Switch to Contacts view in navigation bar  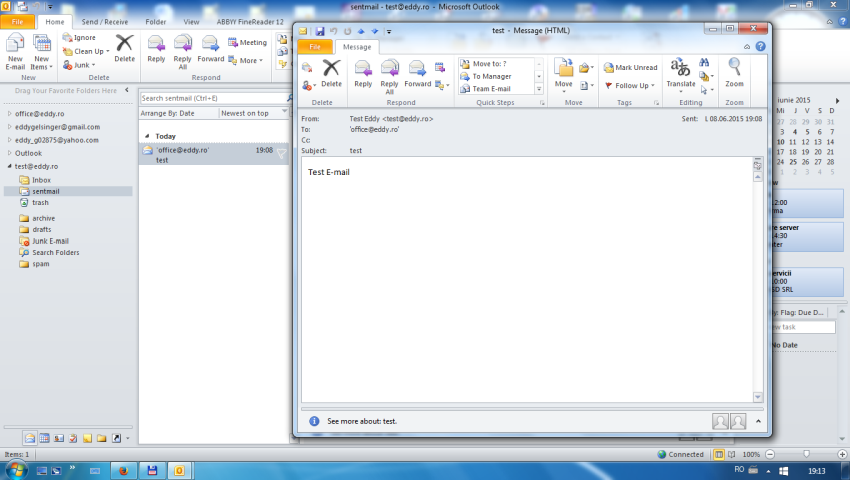(x=59, y=438)
